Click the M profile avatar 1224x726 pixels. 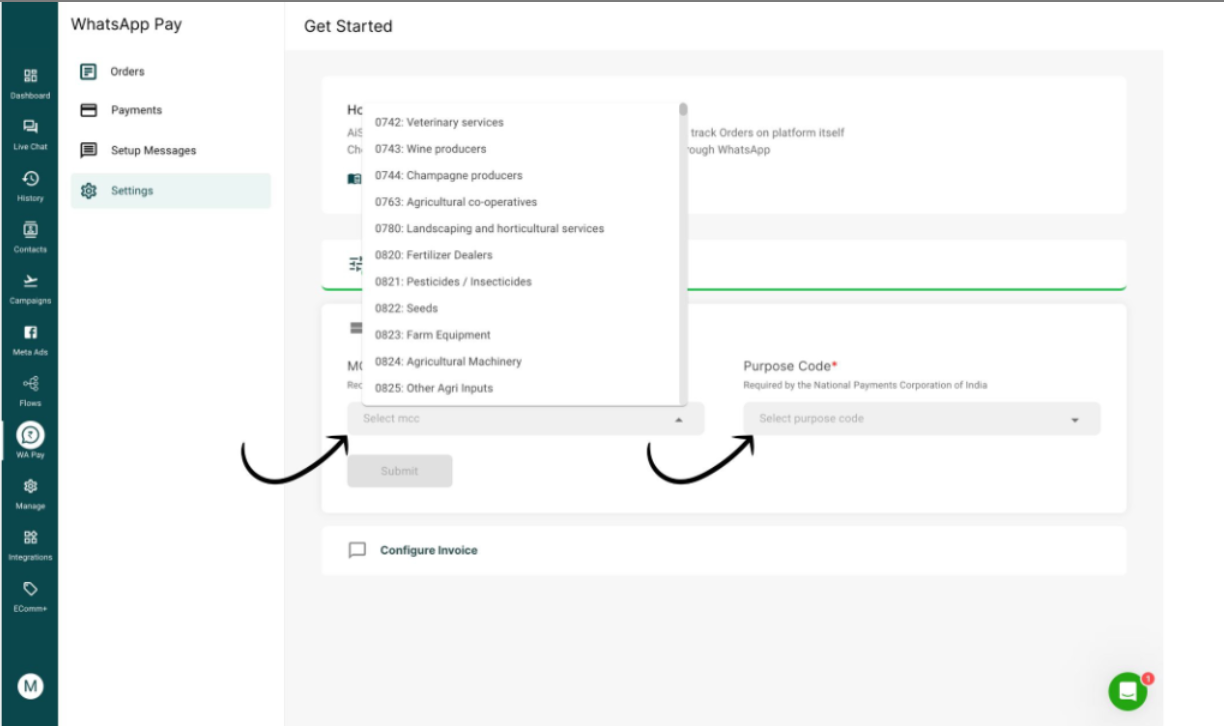click(31, 686)
